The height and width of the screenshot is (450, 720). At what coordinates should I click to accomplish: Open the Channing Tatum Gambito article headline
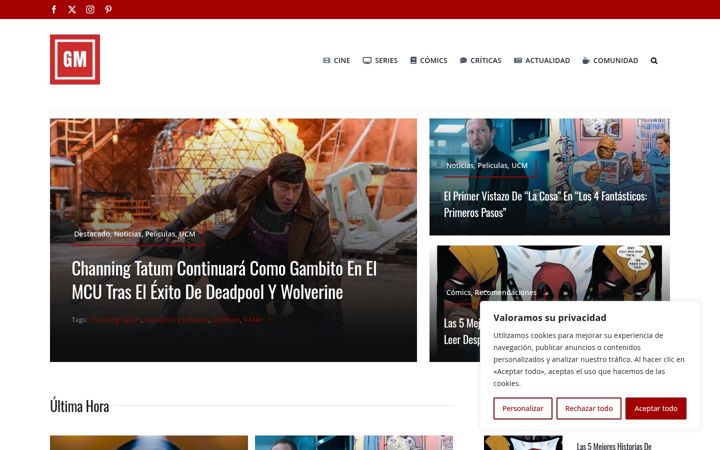(224, 280)
